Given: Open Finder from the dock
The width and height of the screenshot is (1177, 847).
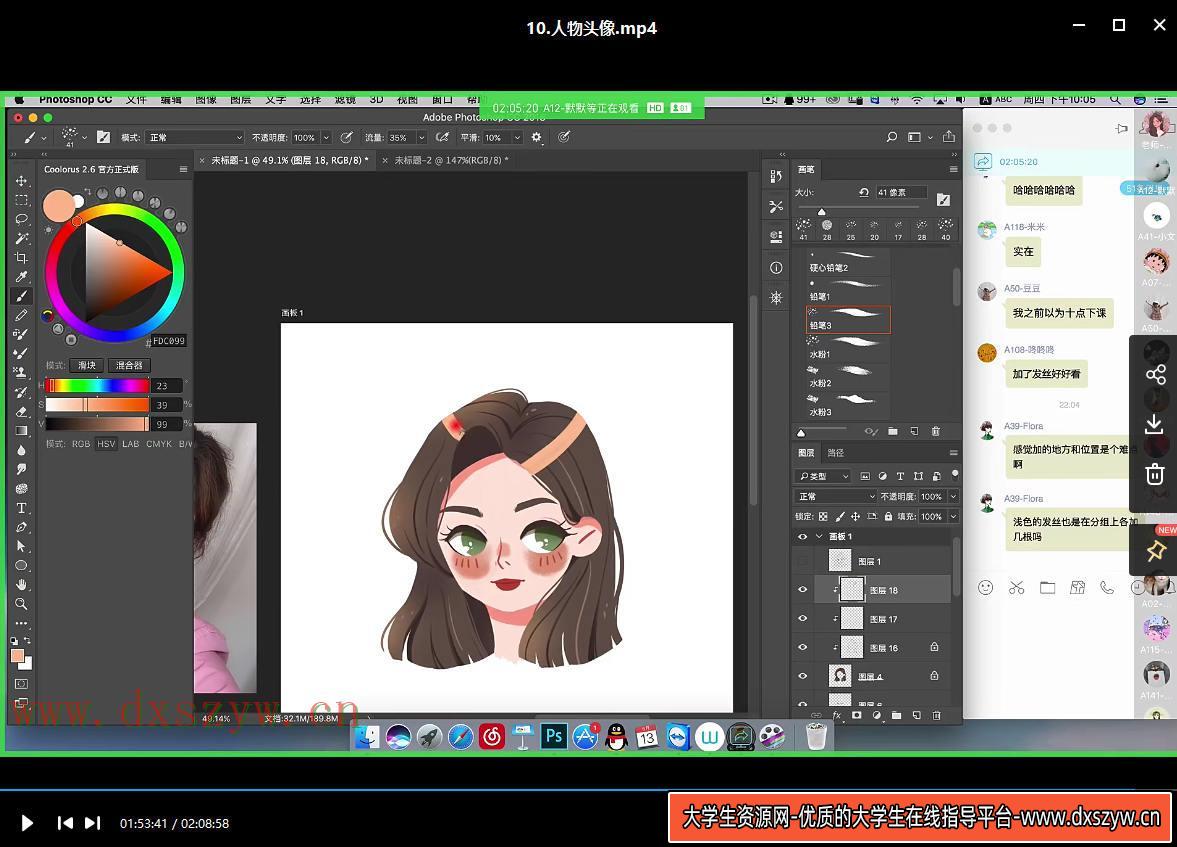Looking at the screenshot, I should 367,737.
